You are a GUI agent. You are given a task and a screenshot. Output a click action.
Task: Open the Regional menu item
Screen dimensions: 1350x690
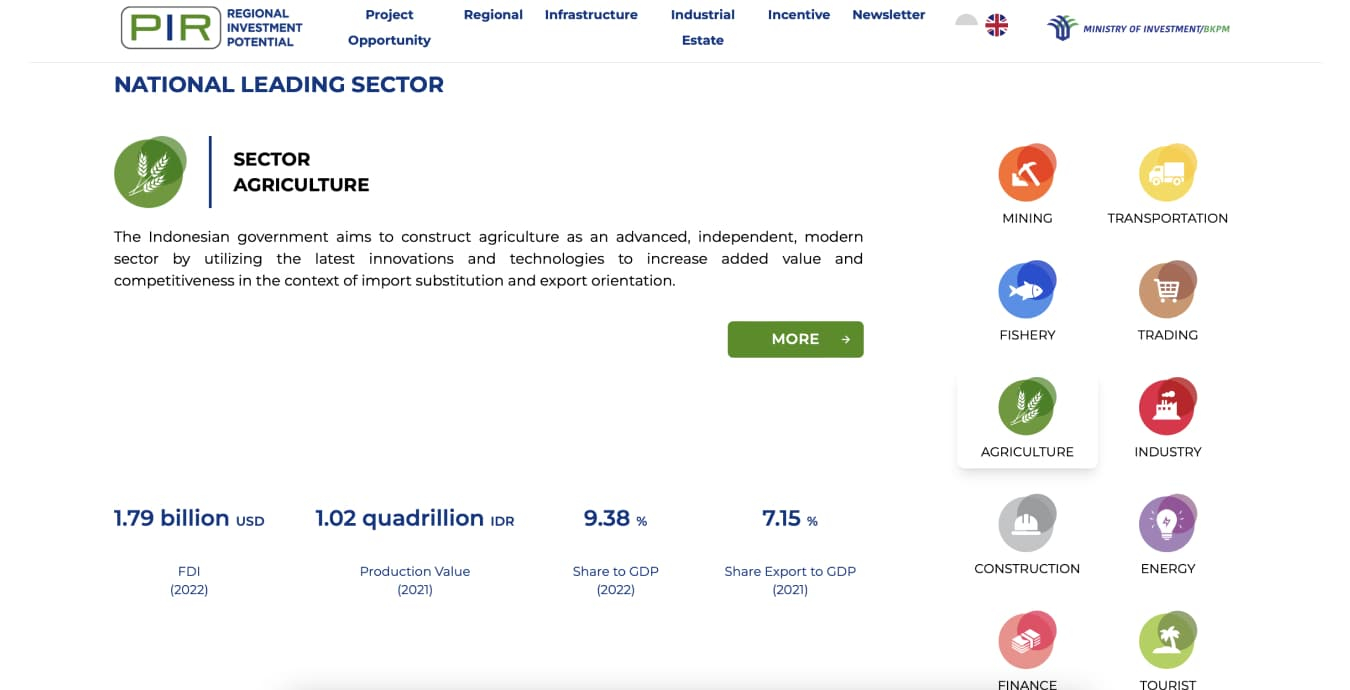point(493,15)
